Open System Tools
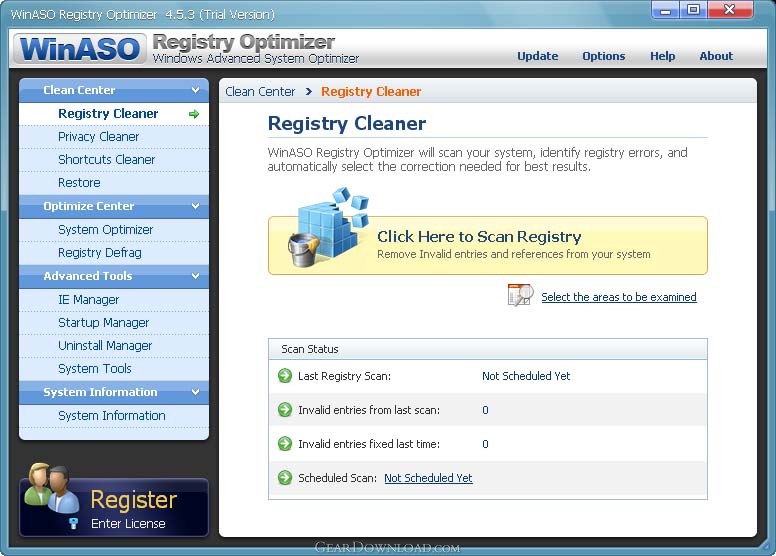The width and height of the screenshot is (776, 556). pyautogui.click(x=114, y=369)
